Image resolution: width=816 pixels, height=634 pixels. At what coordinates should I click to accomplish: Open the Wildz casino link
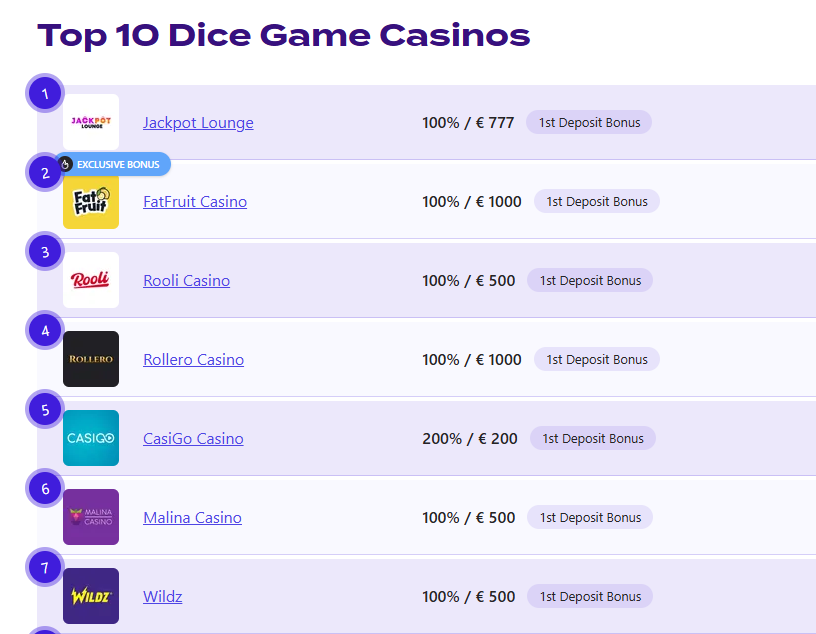[162, 597]
